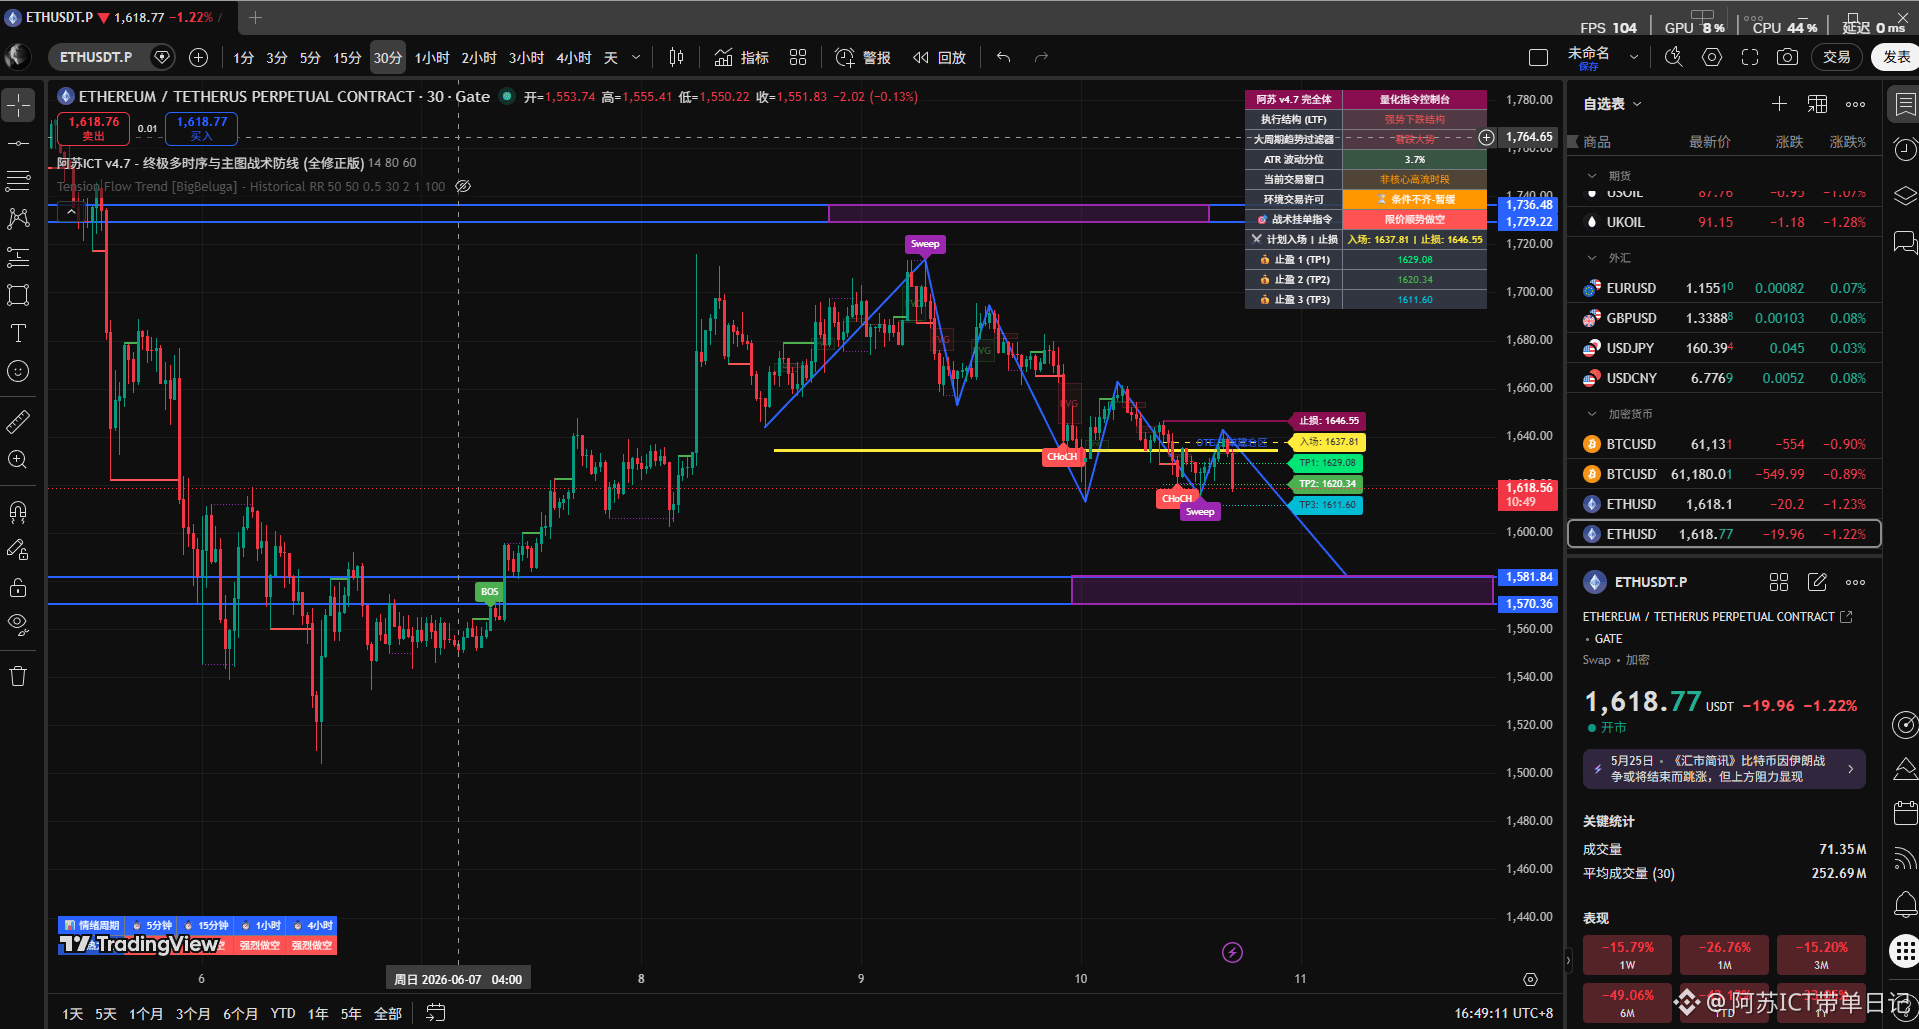
Task: Toggle the watchlist panel sidebar icon
Action: [1905, 104]
